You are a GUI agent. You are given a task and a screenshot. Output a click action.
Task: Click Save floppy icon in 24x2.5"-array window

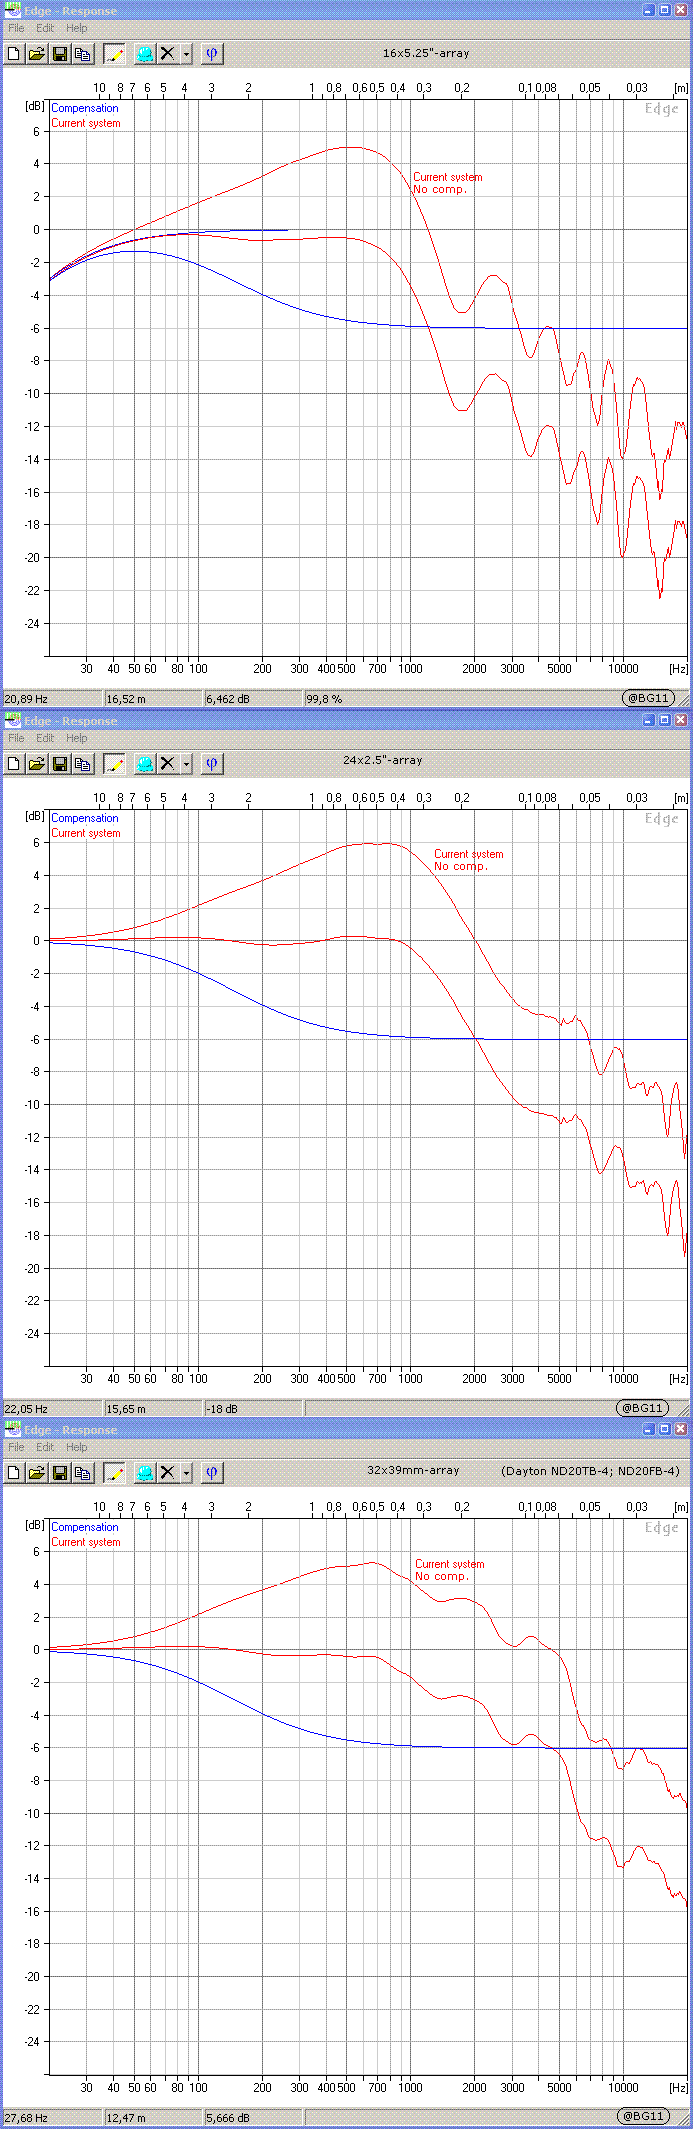pyautogui.click(x=60, y=764)
